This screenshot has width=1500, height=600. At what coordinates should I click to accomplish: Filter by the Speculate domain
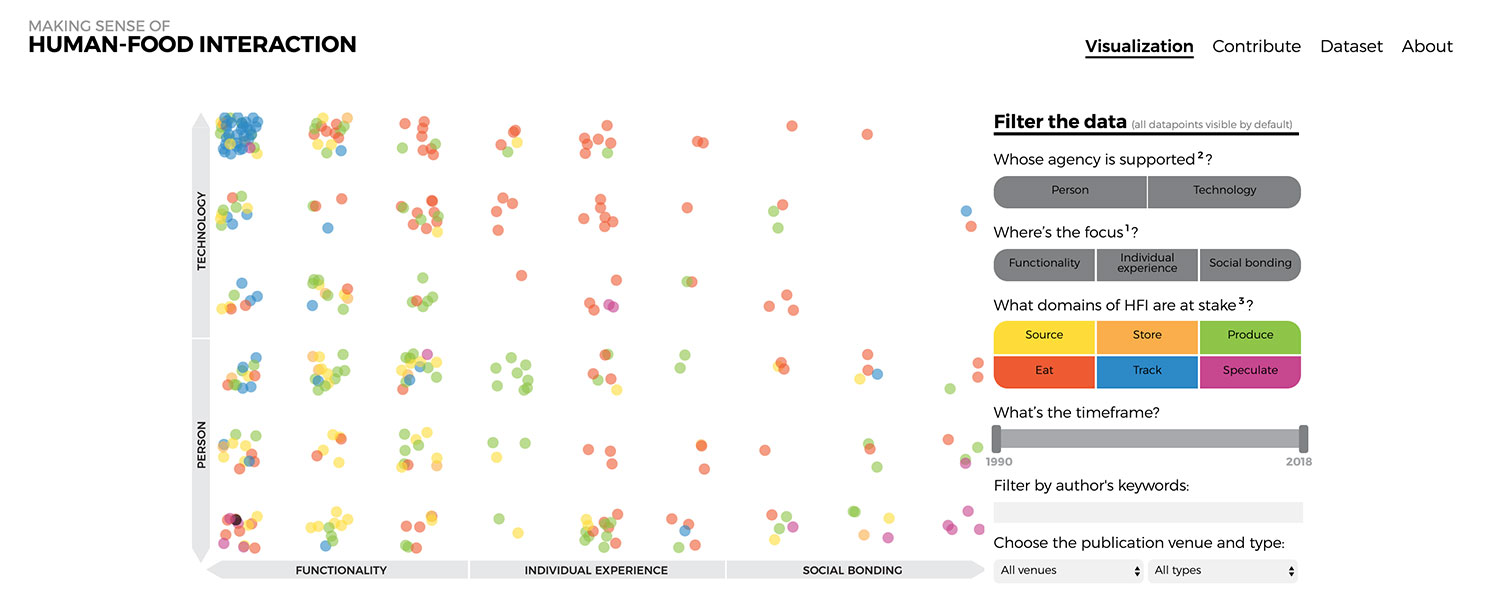(x=1250, y=371)
